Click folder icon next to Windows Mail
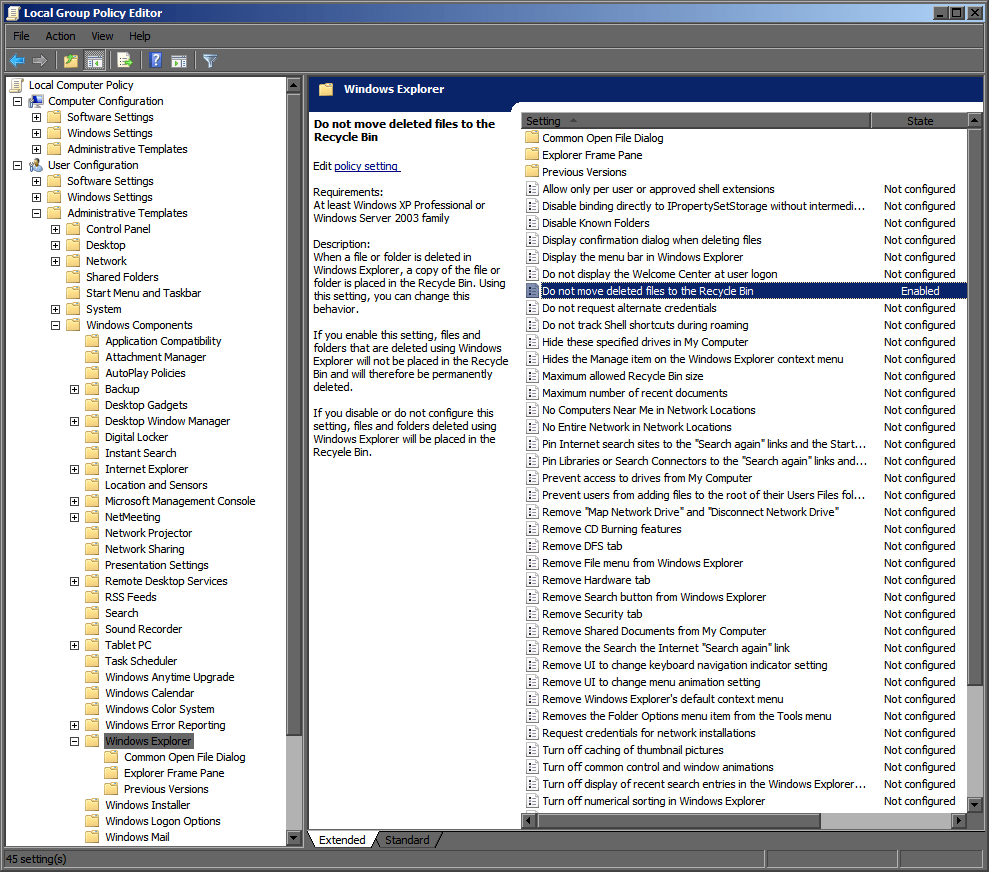Image resolution: width=989 pixels, height=872 pixels. coord(93,837)
